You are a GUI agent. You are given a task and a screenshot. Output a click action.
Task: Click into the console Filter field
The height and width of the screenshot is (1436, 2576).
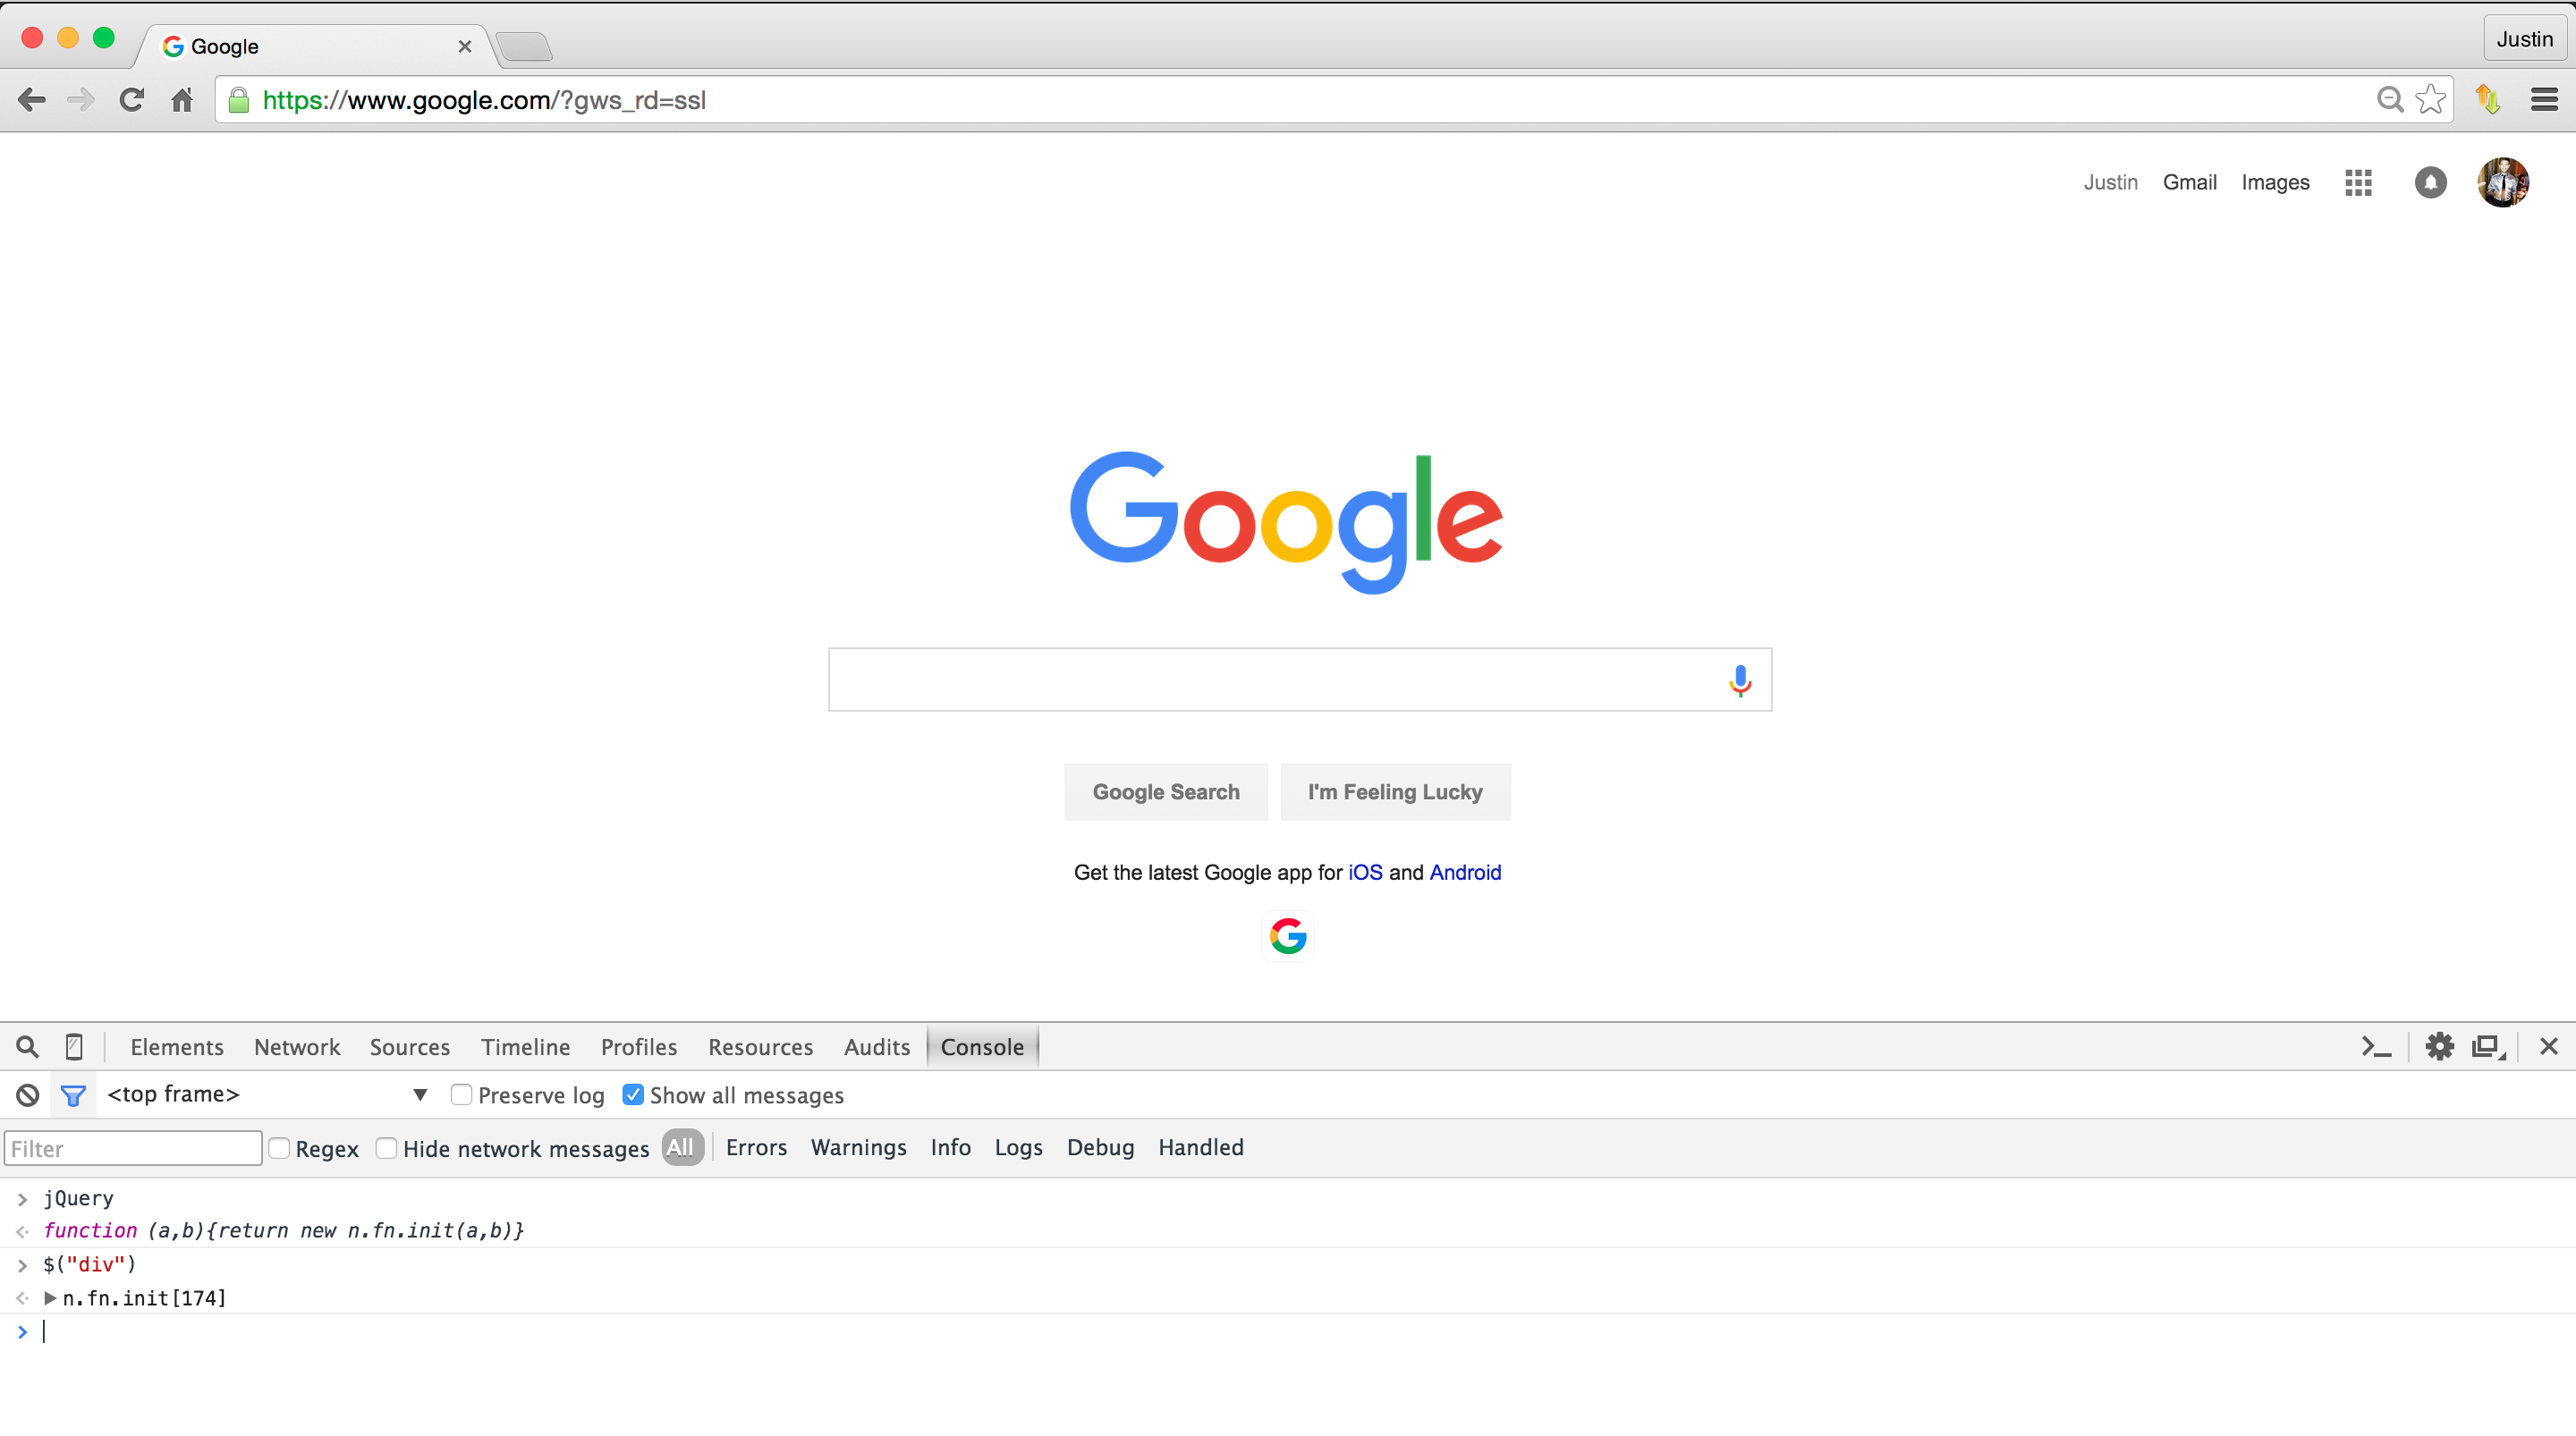[x=133, y=1148]
